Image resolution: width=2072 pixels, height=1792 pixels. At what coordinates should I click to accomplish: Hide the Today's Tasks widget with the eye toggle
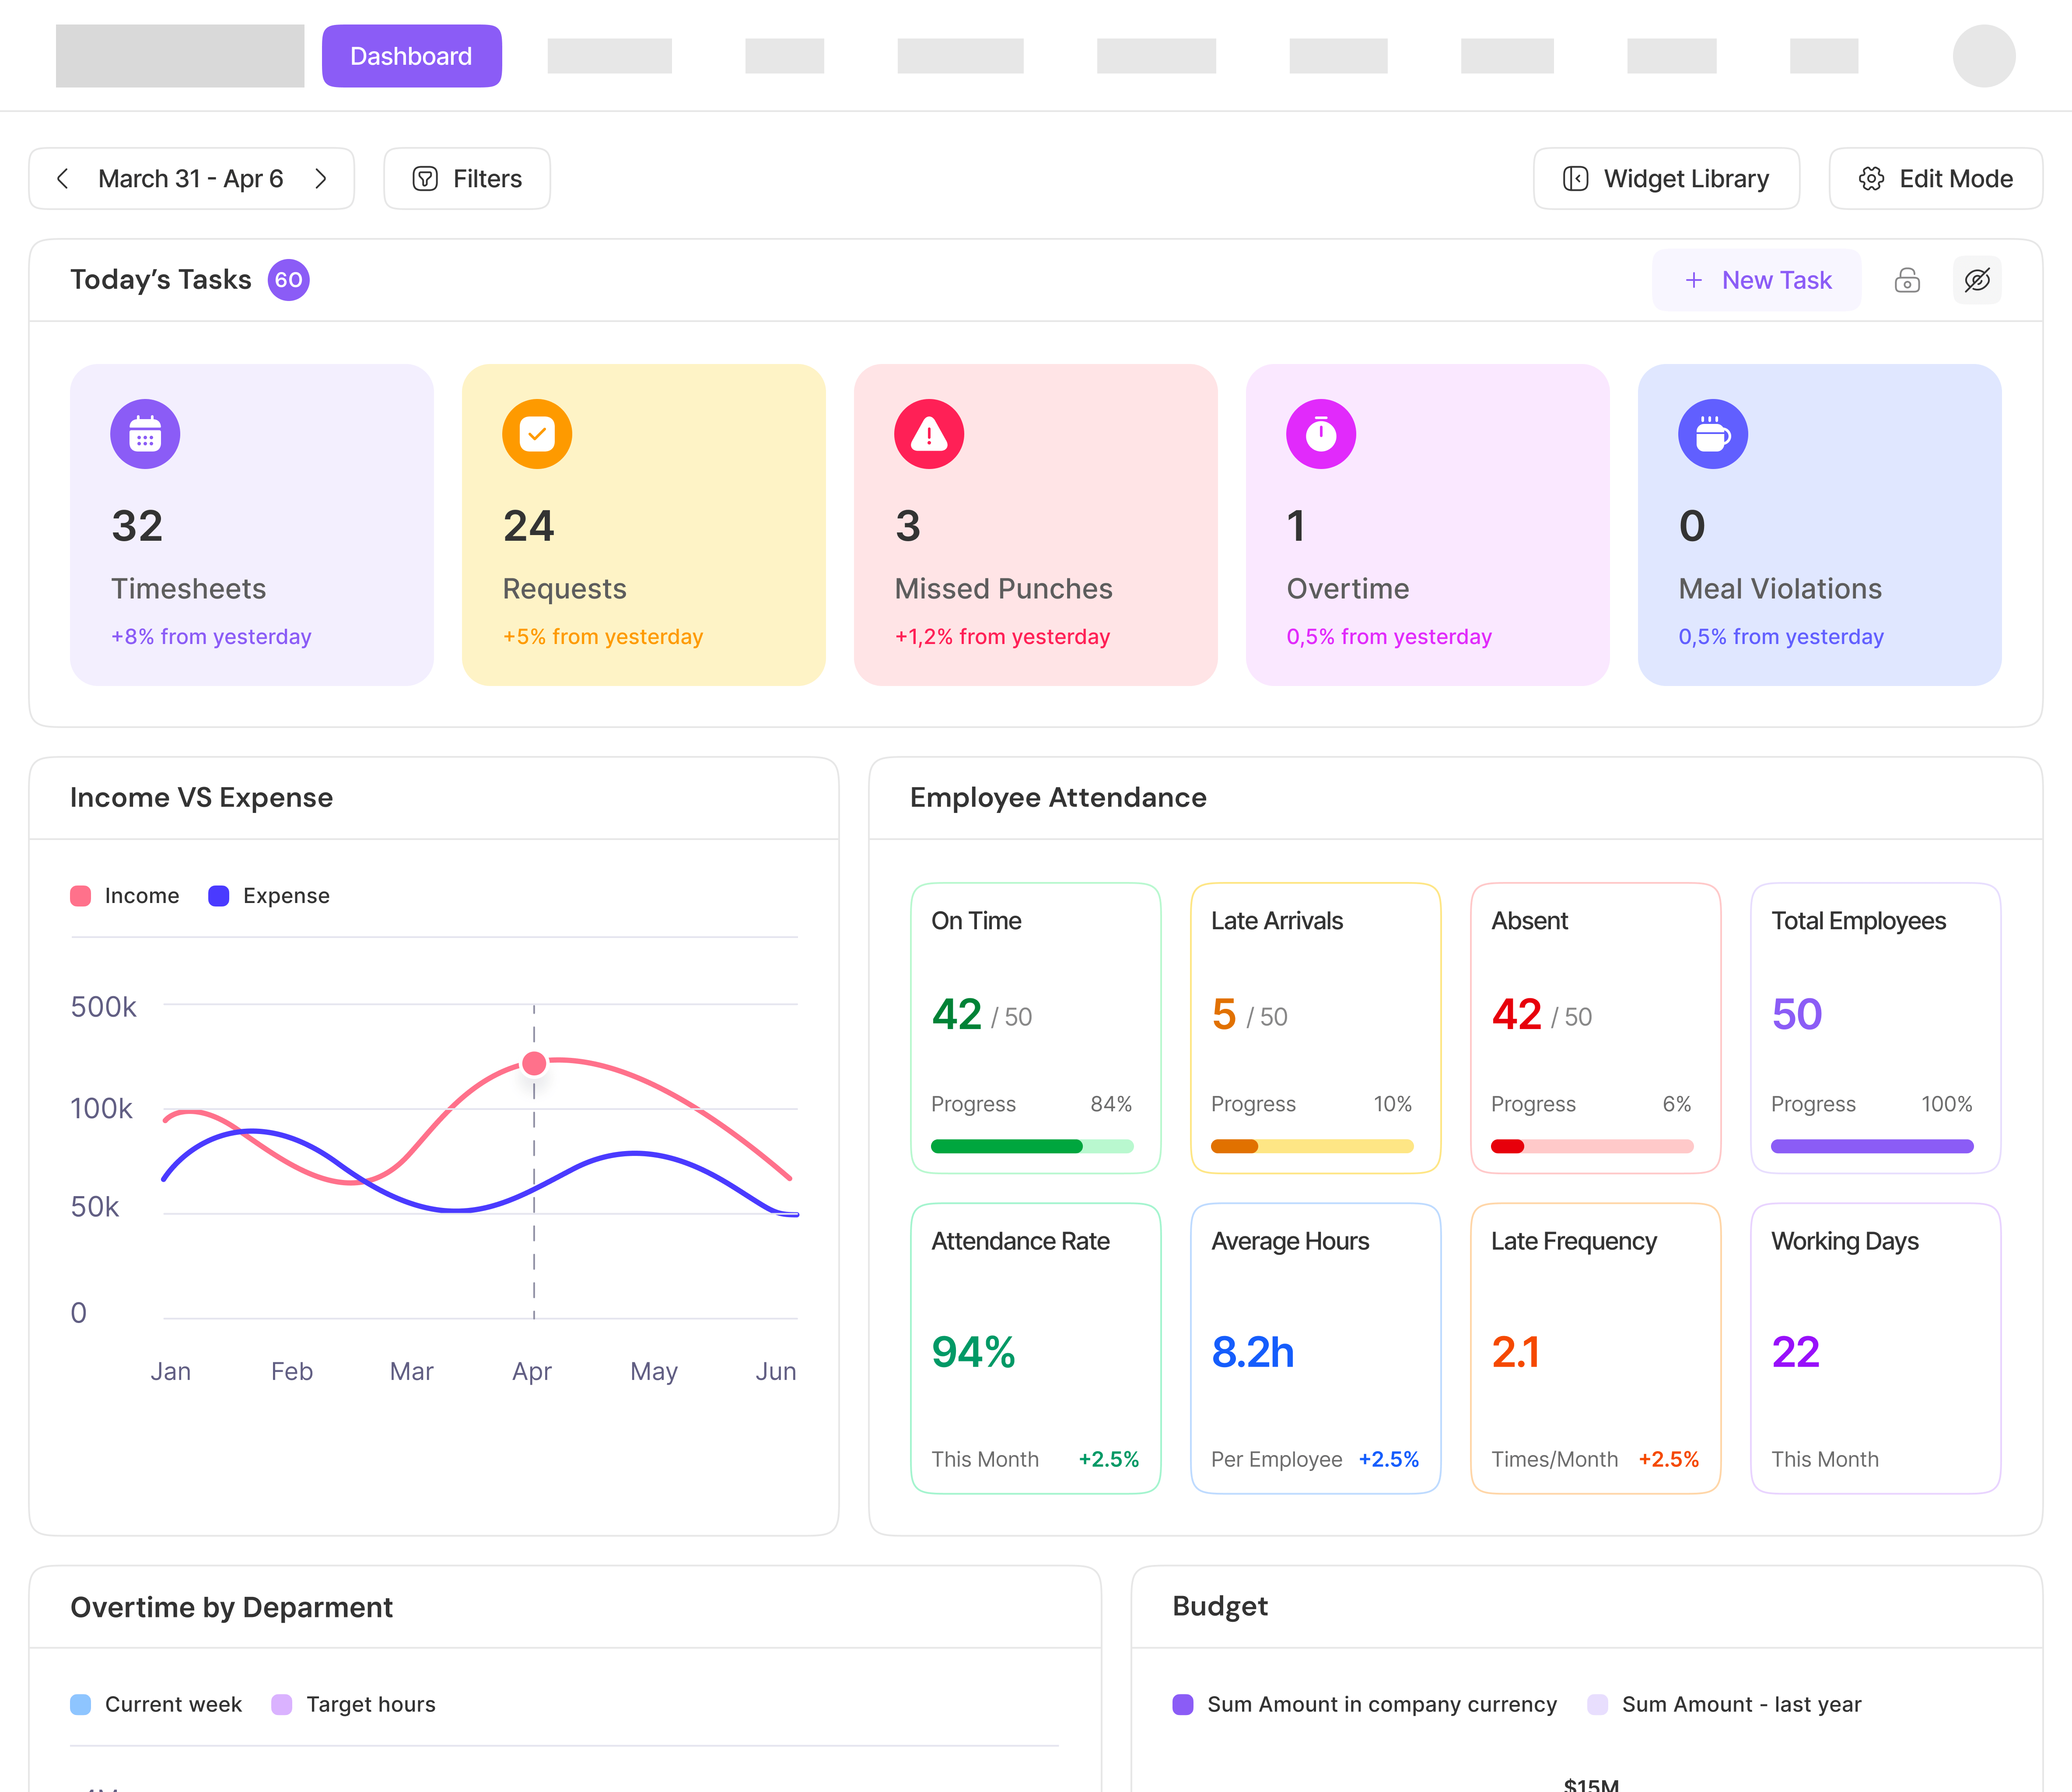1977,280
